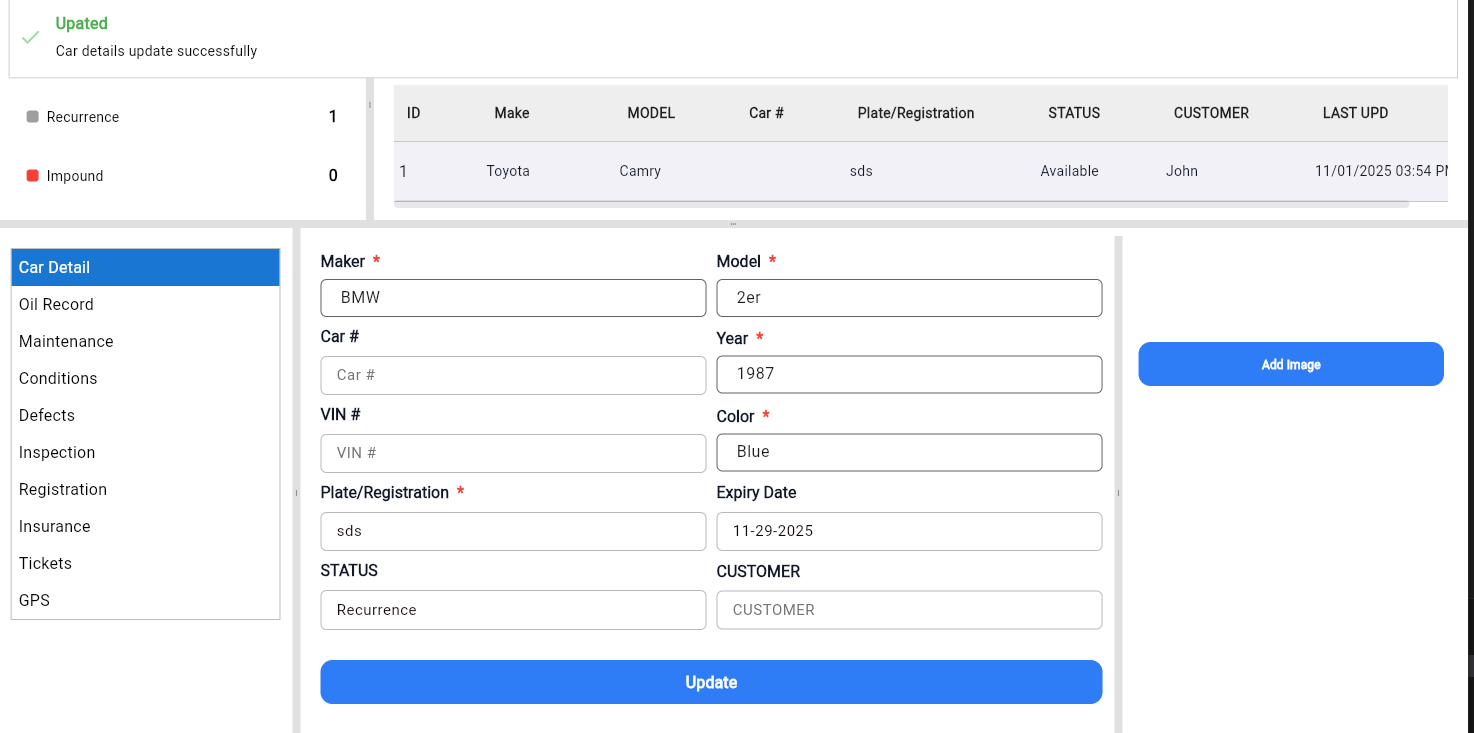Open the Expiry Date picker field
1474x733 pixels.
point(909,531)
